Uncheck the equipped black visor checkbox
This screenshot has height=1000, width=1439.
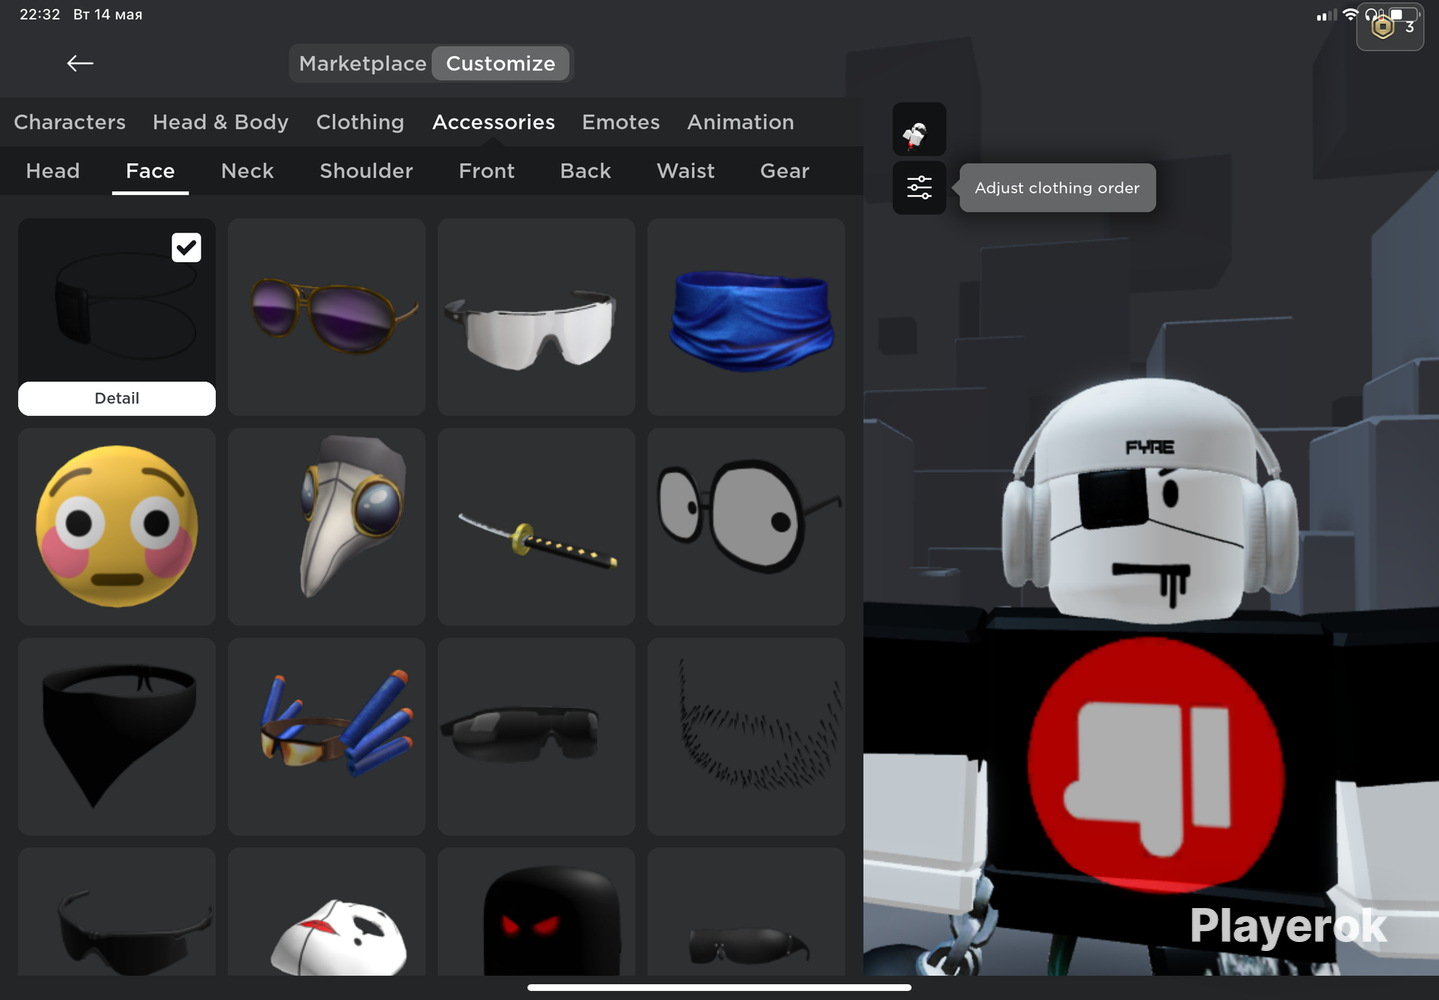click(x=186, y=247)
